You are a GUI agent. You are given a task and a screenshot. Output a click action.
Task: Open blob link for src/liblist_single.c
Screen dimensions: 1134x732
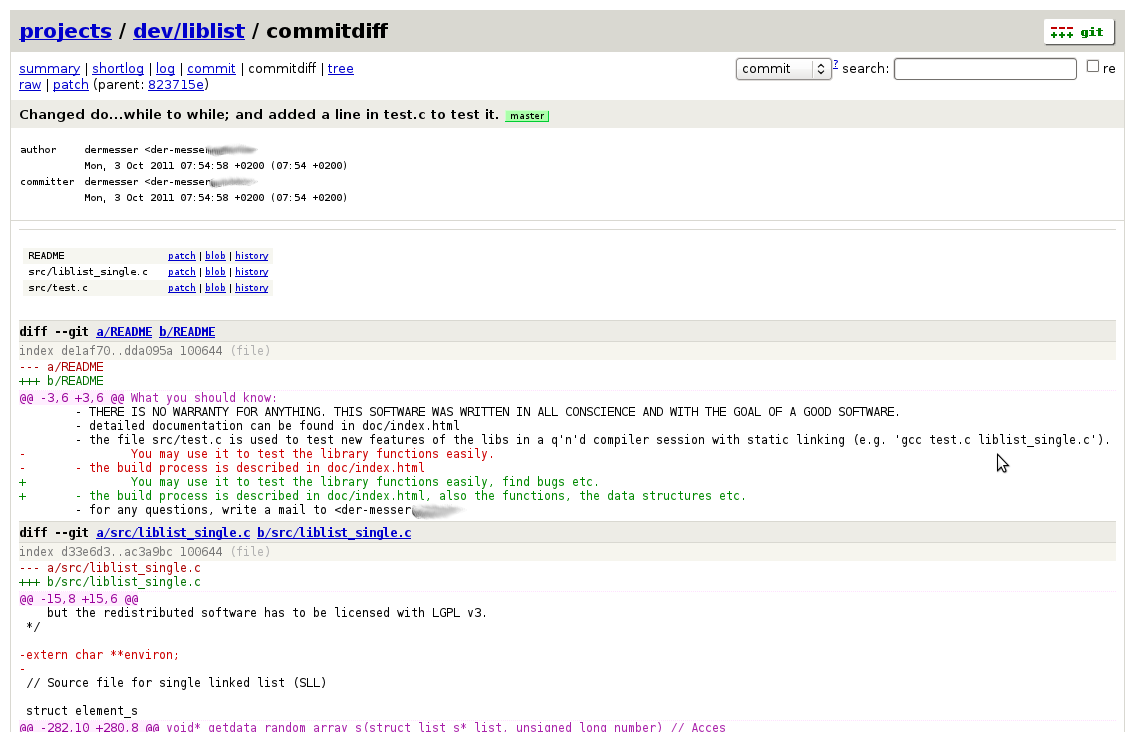pos(215,272)
